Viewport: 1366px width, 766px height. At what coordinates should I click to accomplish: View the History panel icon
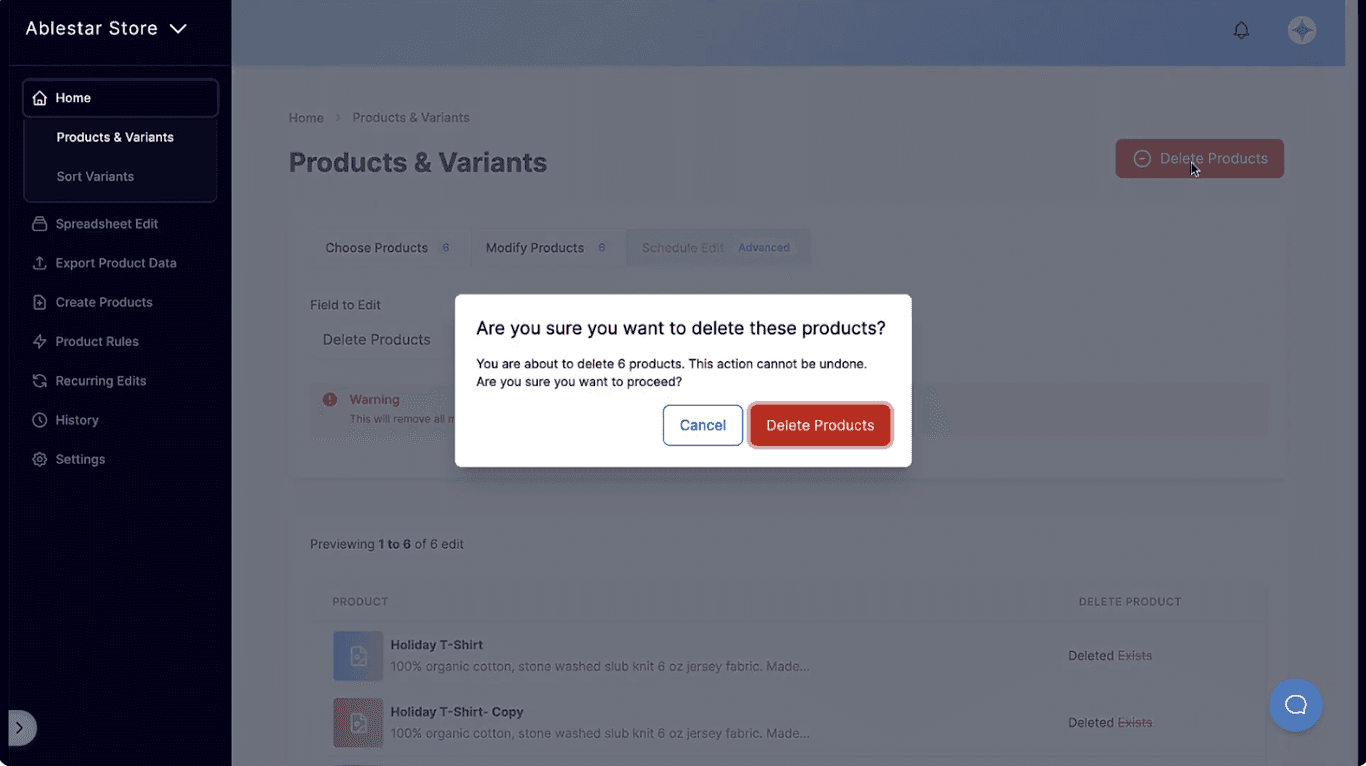pos(38,419)
